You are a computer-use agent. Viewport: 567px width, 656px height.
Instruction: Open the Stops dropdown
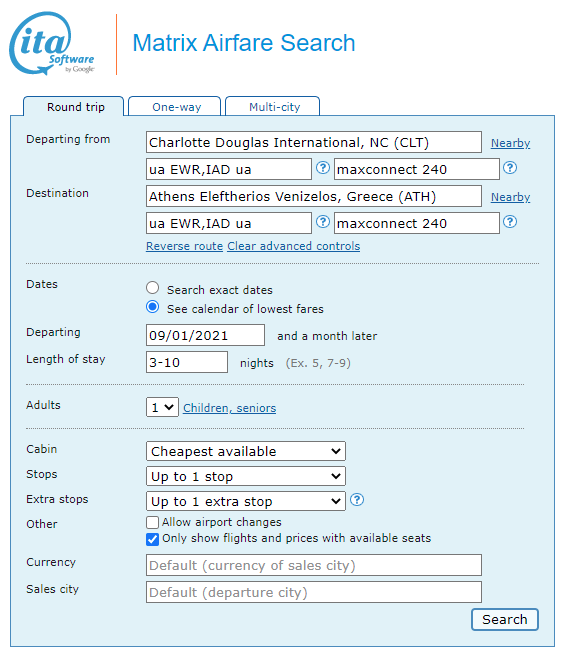(x=246, y=476)
